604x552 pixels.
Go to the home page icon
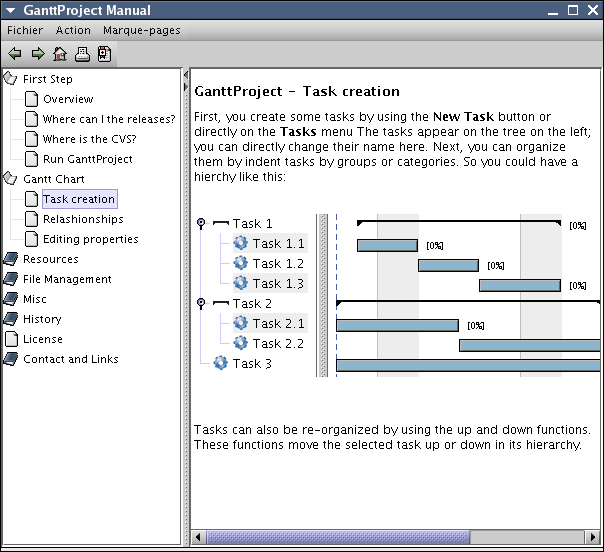pyautogui.click(x=60, y=54)
